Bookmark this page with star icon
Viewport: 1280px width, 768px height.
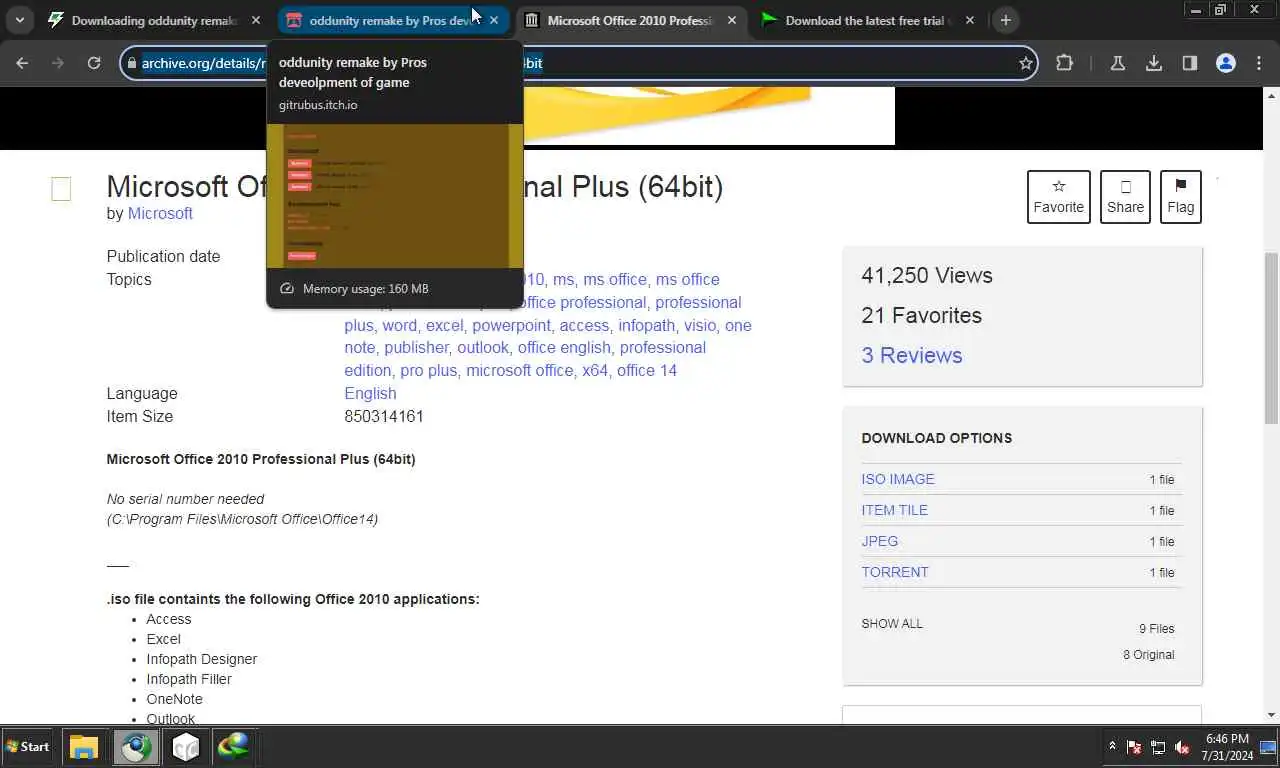pos(1025,63)
